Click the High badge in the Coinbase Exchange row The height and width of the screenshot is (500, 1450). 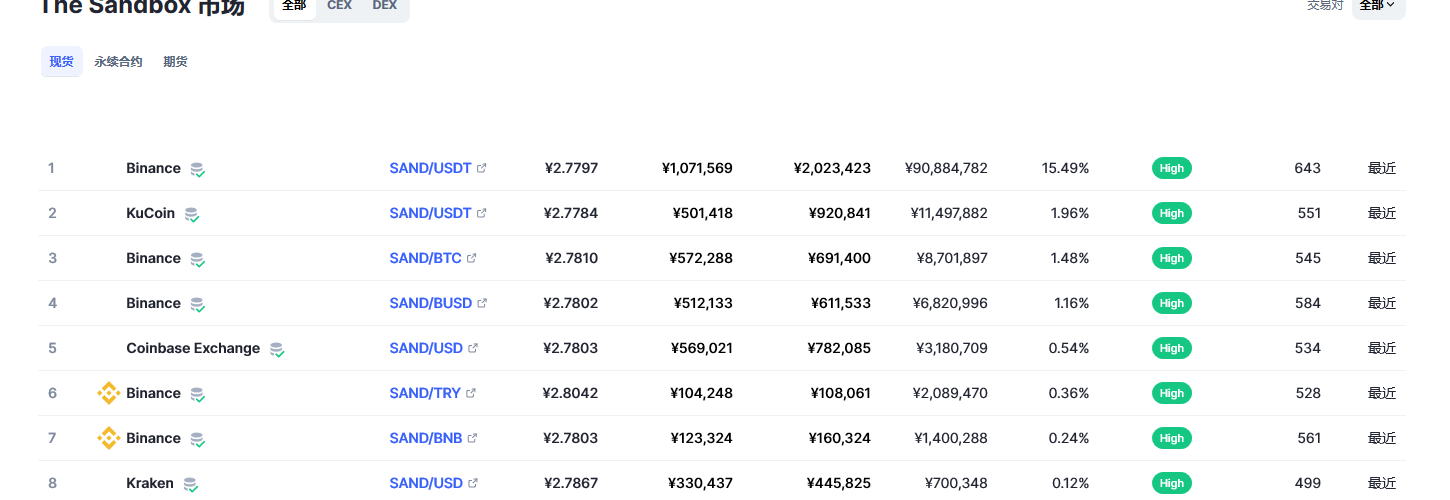point(1172,348)
